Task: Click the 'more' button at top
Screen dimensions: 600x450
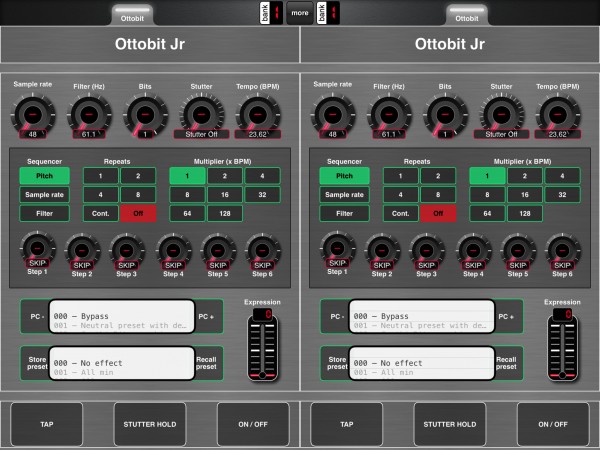Action: pyautogui.click(x=300, y=13)
